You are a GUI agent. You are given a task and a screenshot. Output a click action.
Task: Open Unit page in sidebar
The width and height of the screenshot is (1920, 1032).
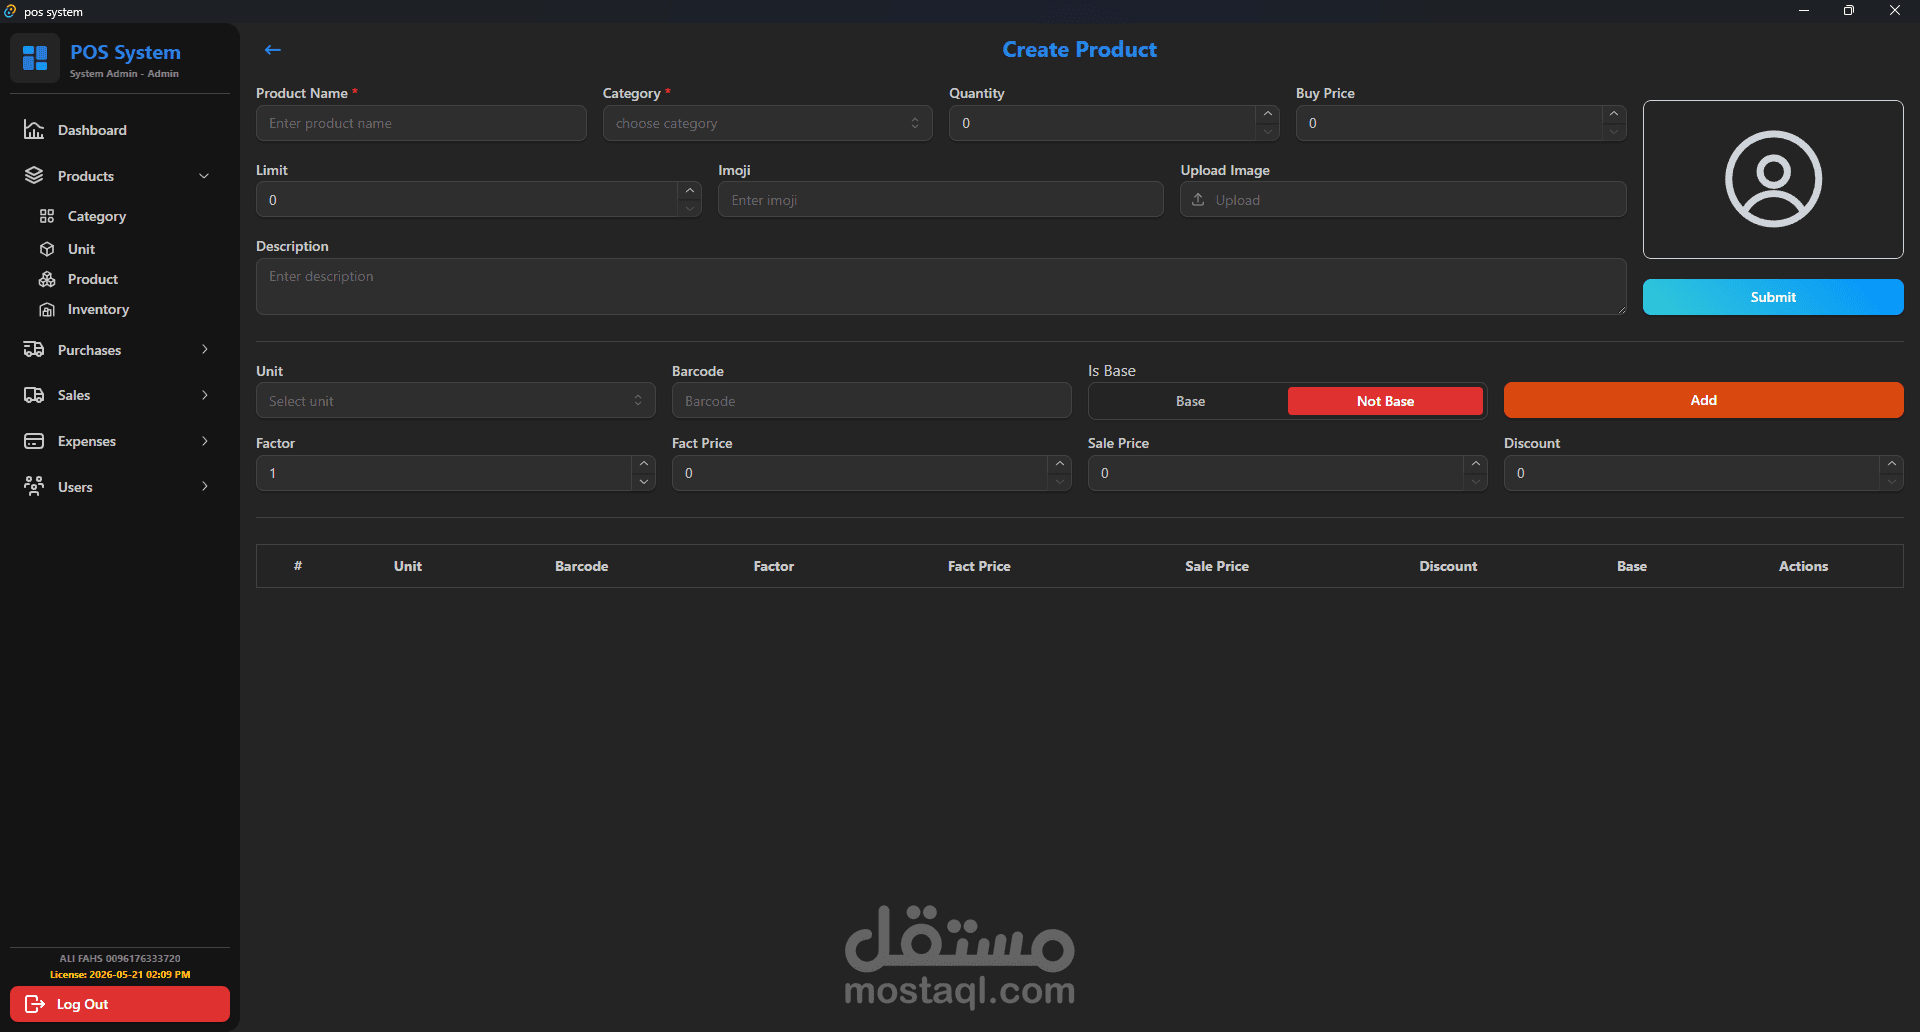click(81, 249)
